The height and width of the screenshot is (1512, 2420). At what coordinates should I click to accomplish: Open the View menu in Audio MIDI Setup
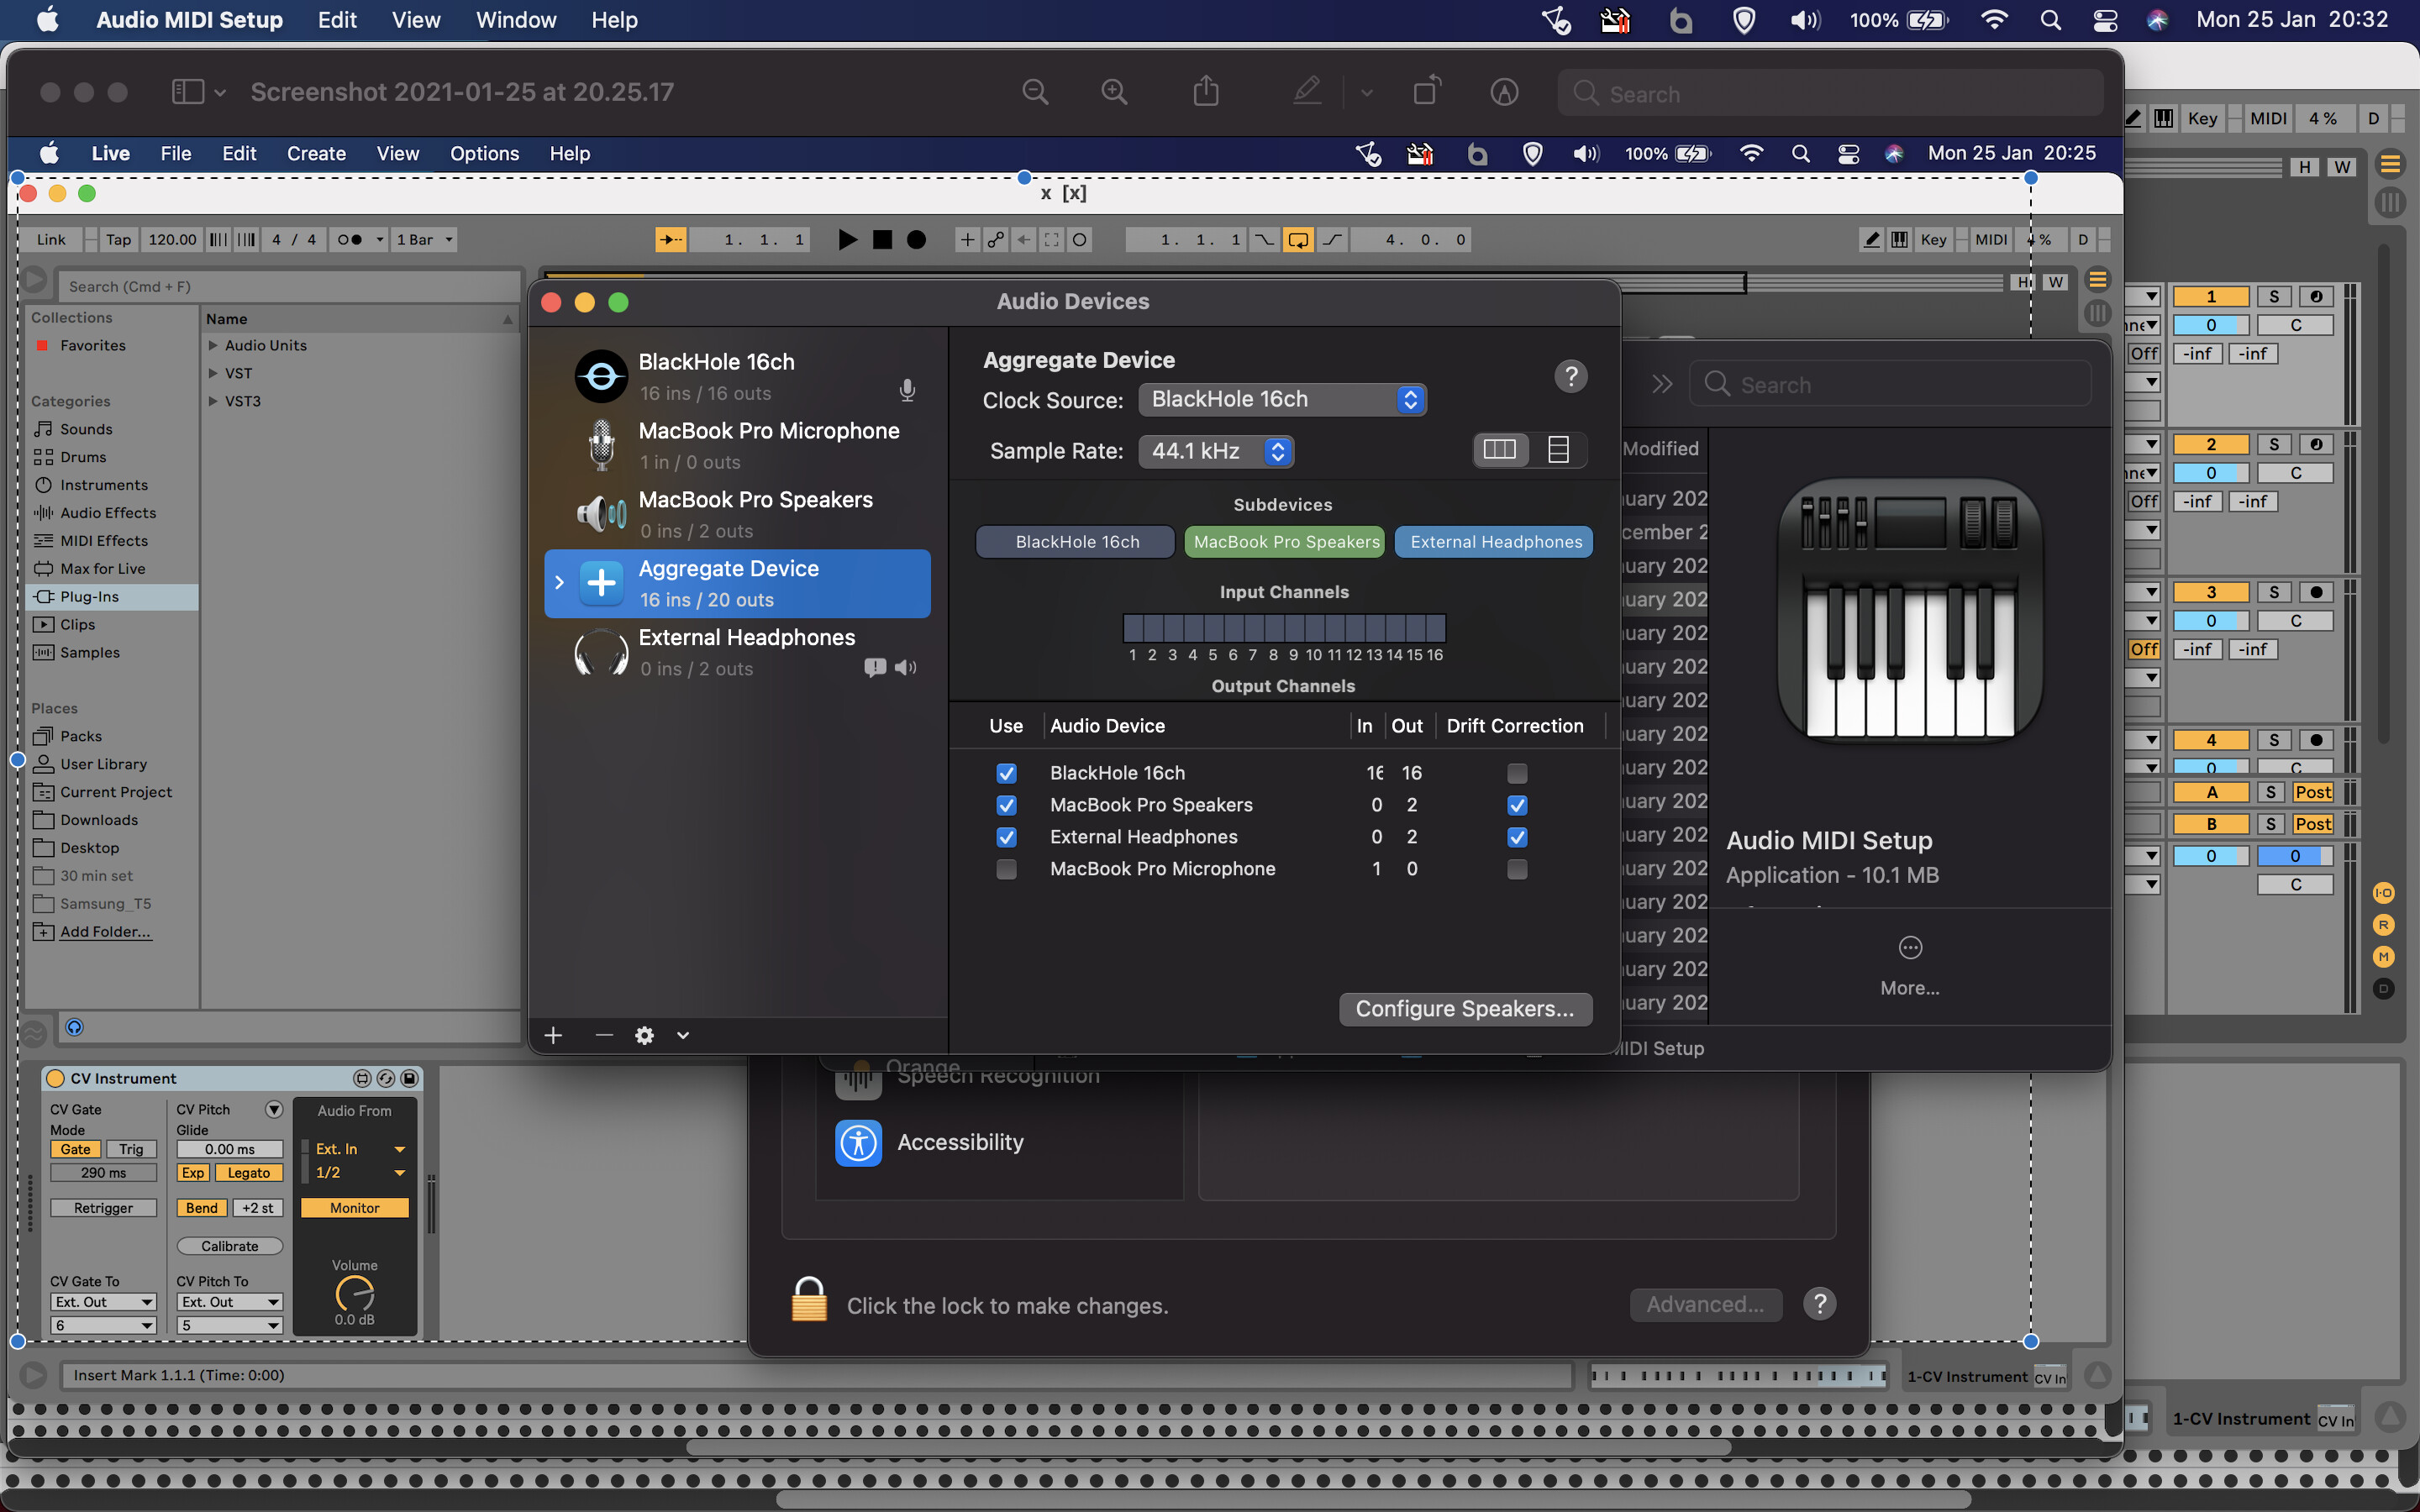(416, 20)
